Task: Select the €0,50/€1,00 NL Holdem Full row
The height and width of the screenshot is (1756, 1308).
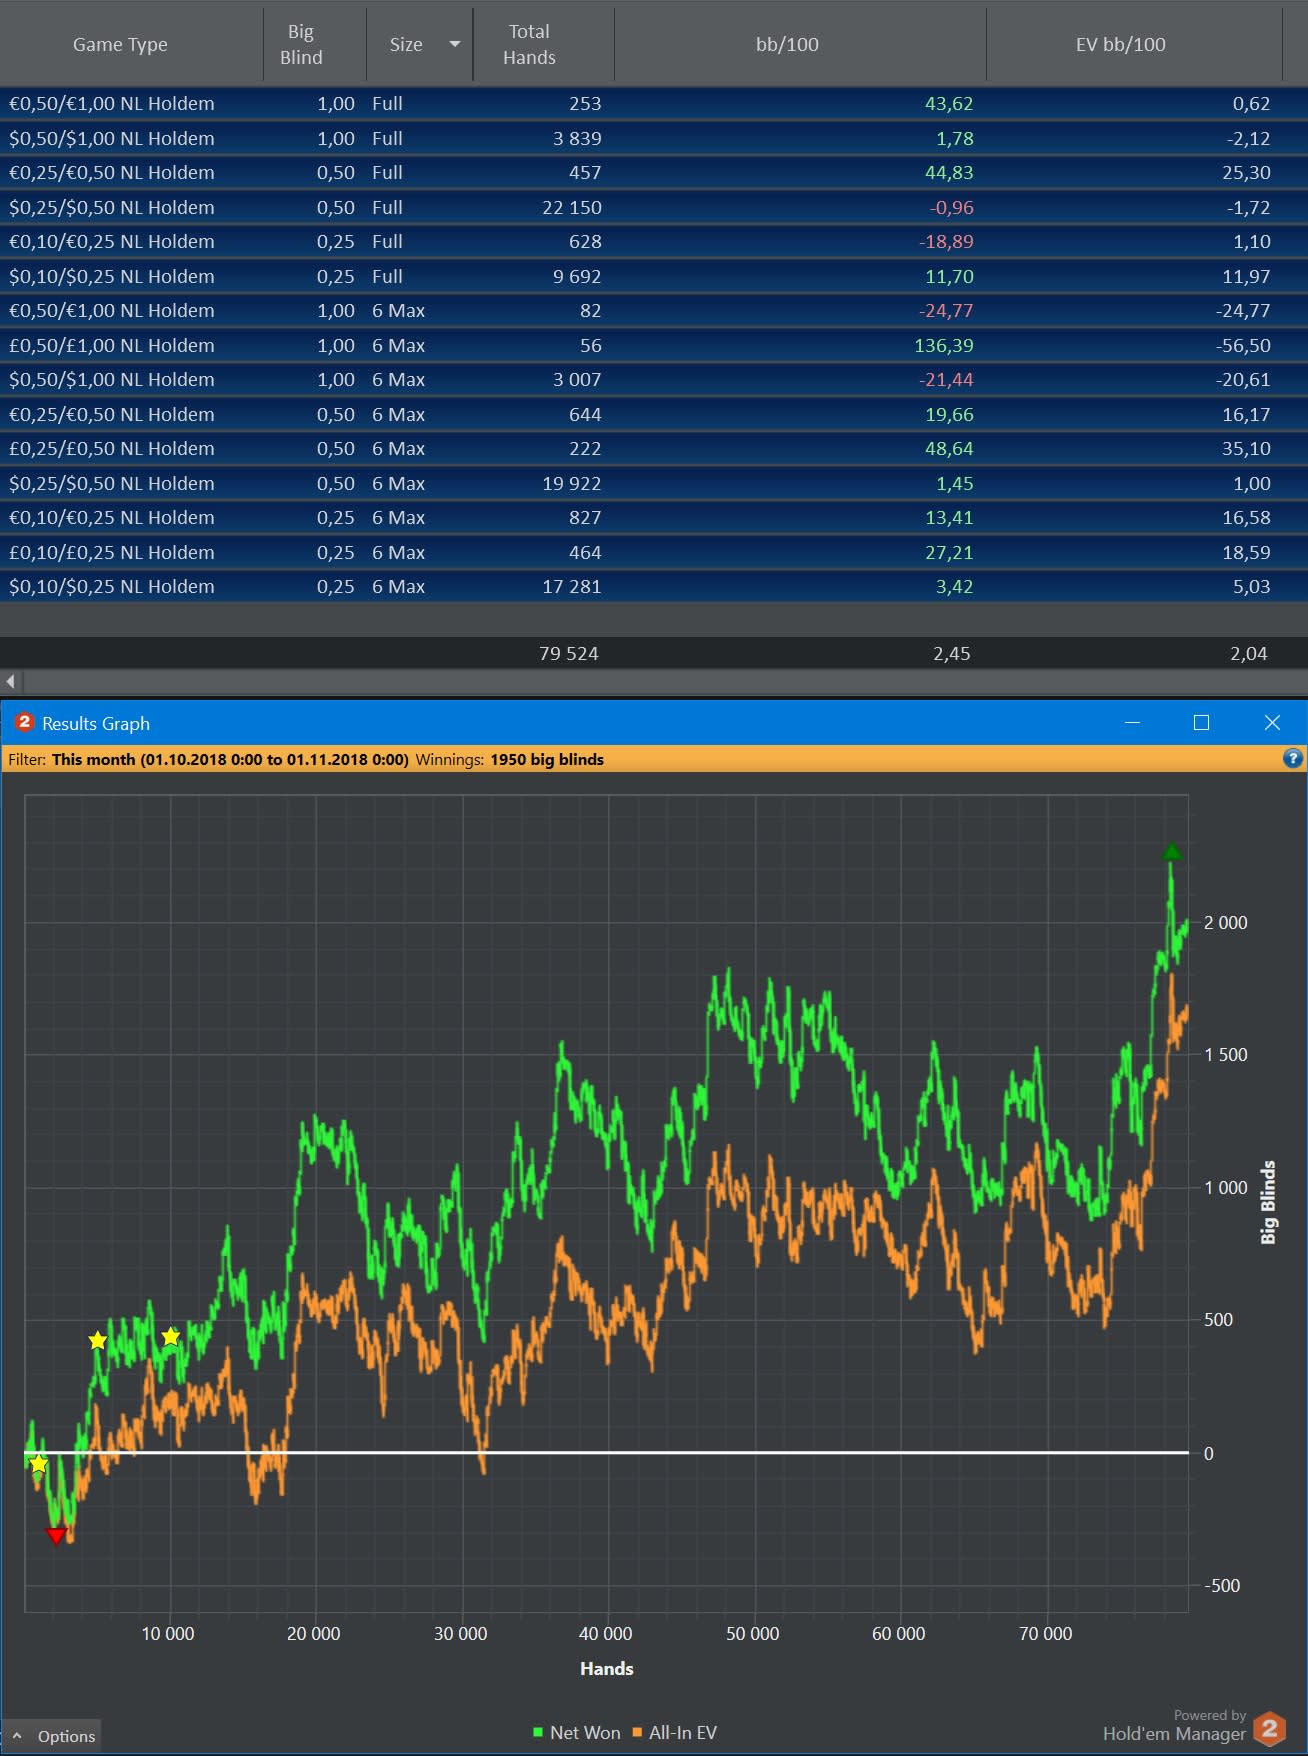Action: click(x=654, y=103)
